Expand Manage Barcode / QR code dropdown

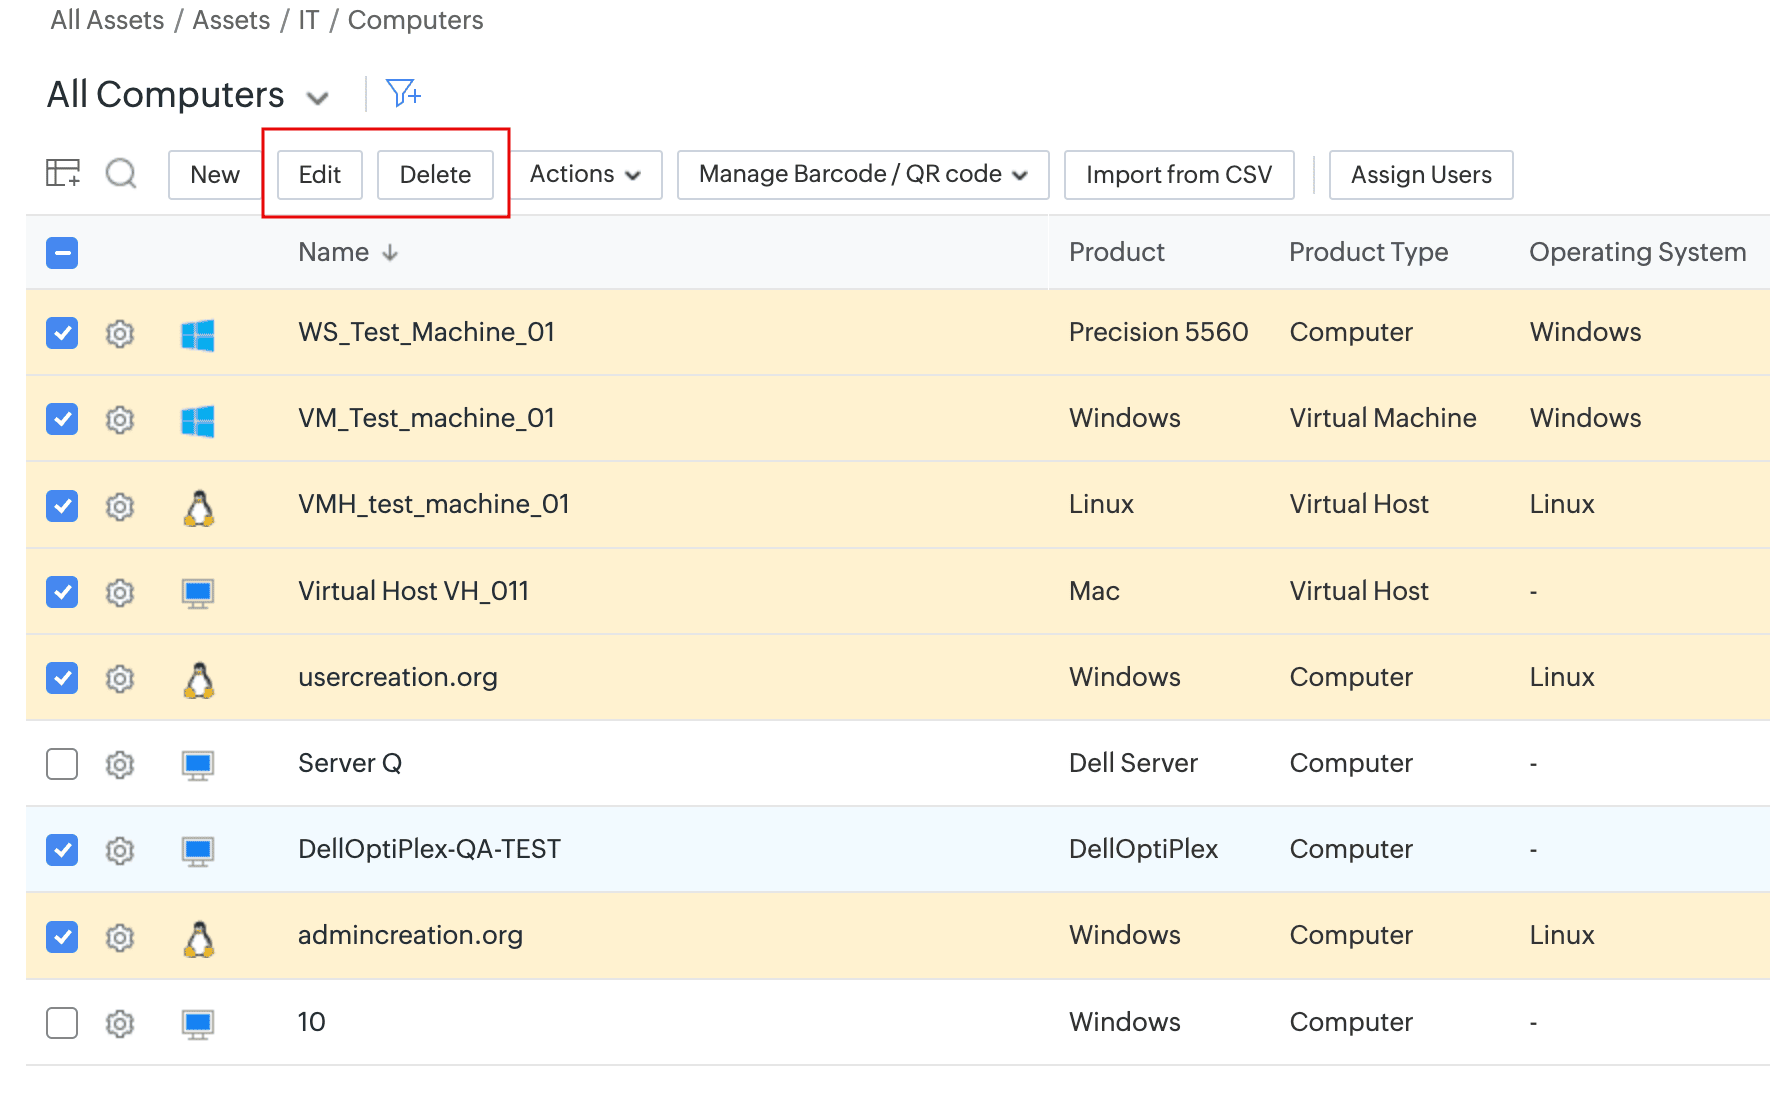coord(862,174)
